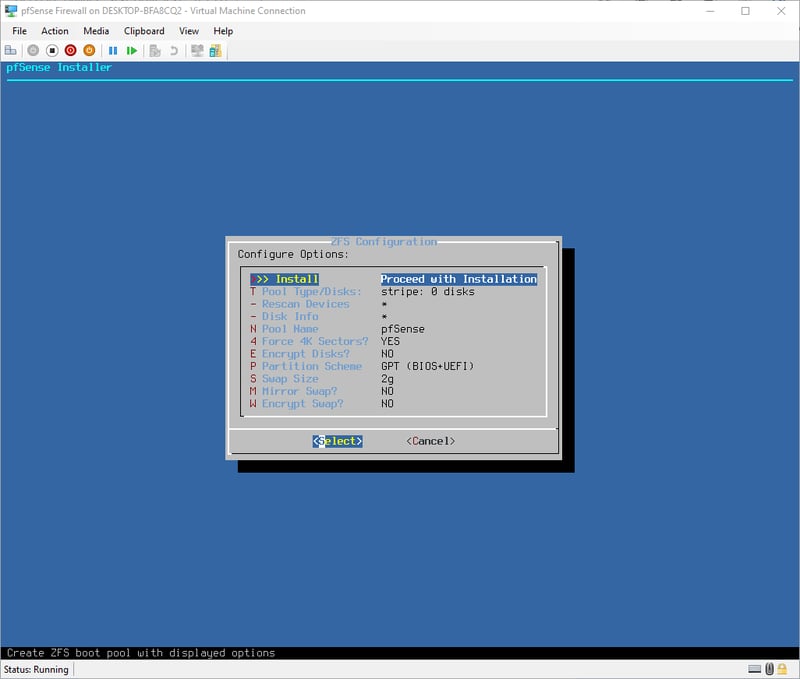The image size is (800, 679).
Task: Open the Clipboard menu
Action: pos(144,31)
